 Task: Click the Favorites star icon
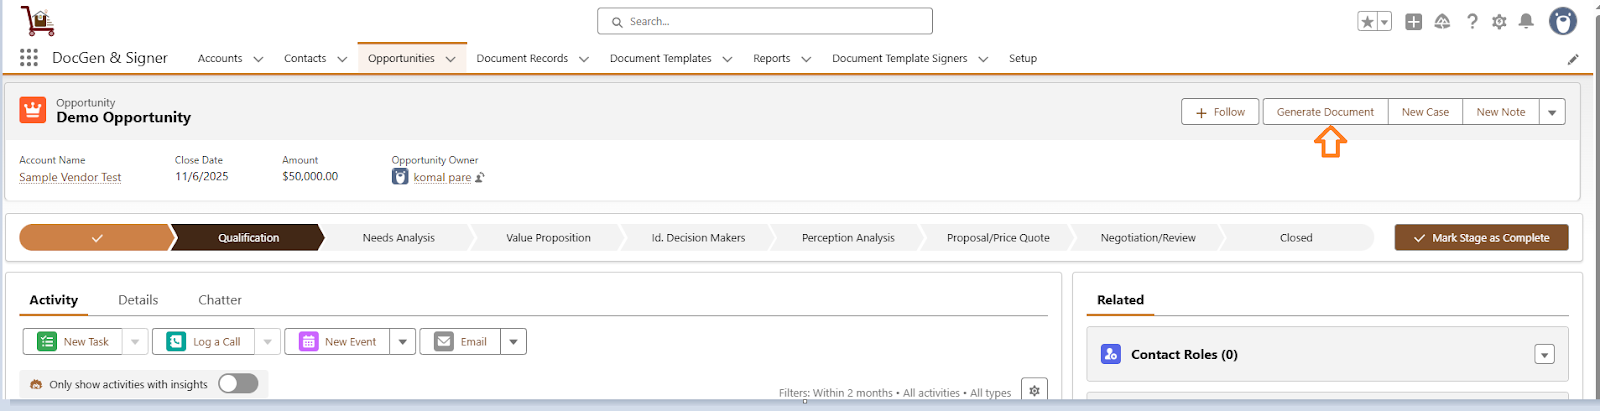coord(1367,22)
